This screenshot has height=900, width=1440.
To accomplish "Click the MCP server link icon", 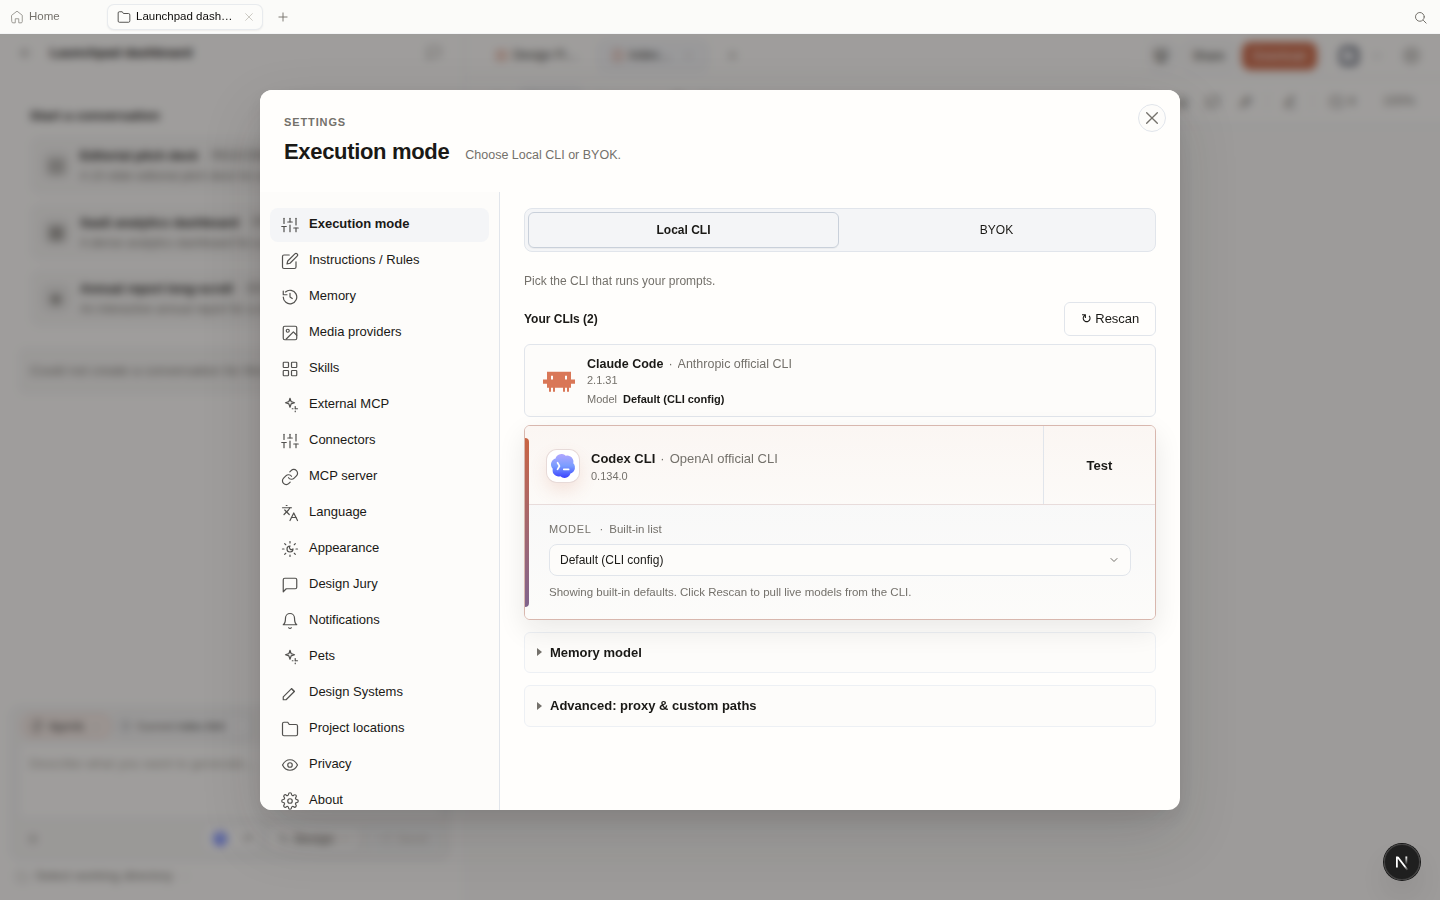I will point(290,476).
